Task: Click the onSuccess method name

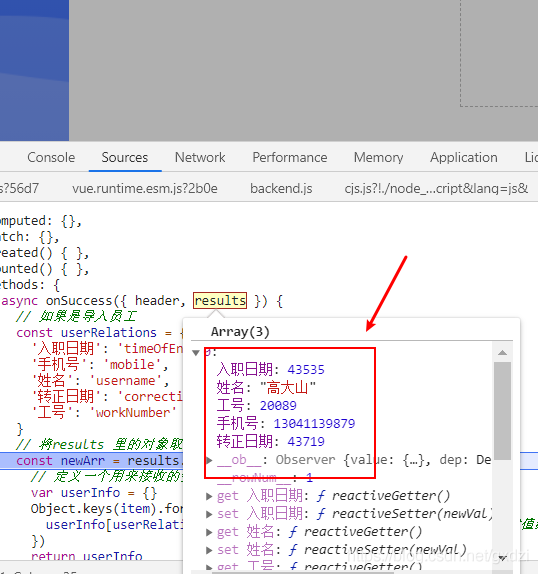Action: tap(79, 301)
